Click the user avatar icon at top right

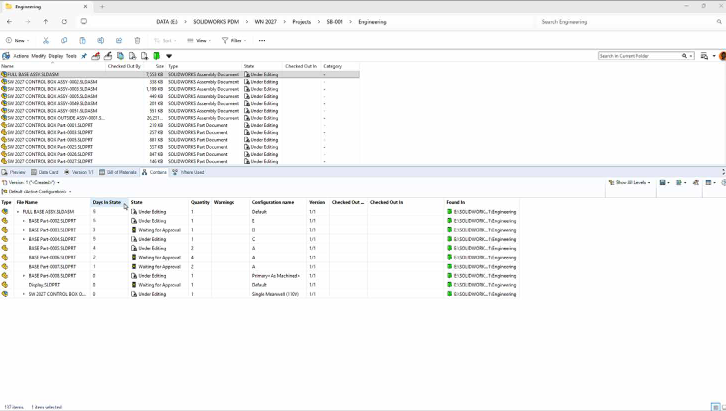(722, 56)
